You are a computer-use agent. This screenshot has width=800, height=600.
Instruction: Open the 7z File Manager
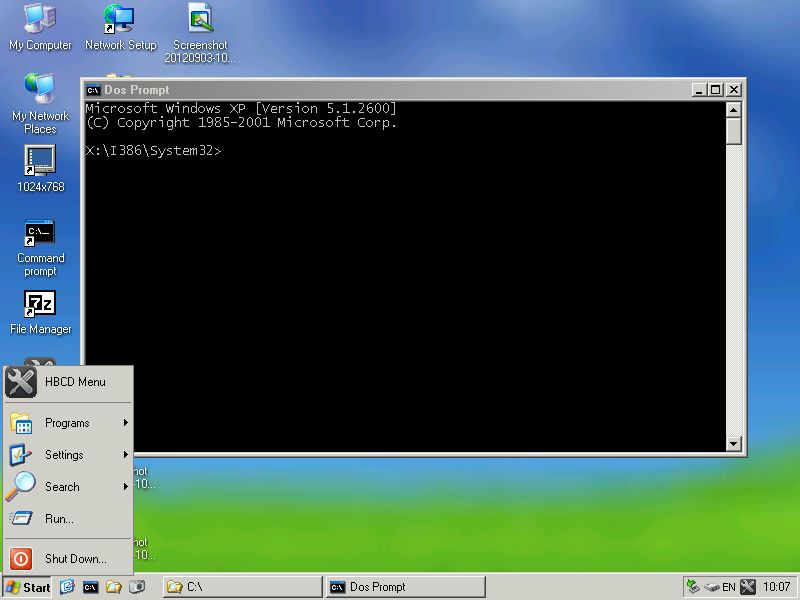(x=40, y=305)
